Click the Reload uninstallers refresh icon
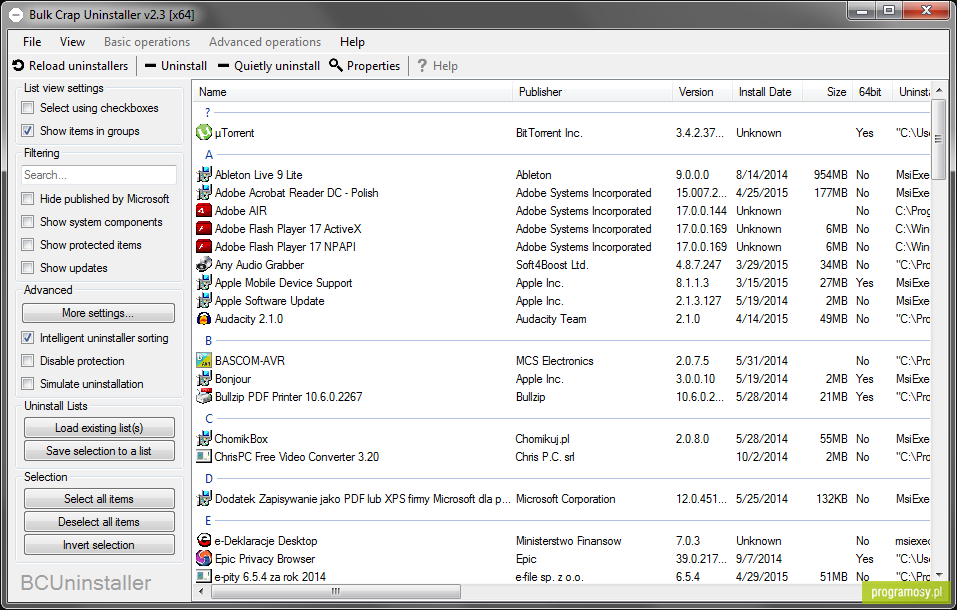This screenshot has width=957, height=610. (x=18, y=65)
